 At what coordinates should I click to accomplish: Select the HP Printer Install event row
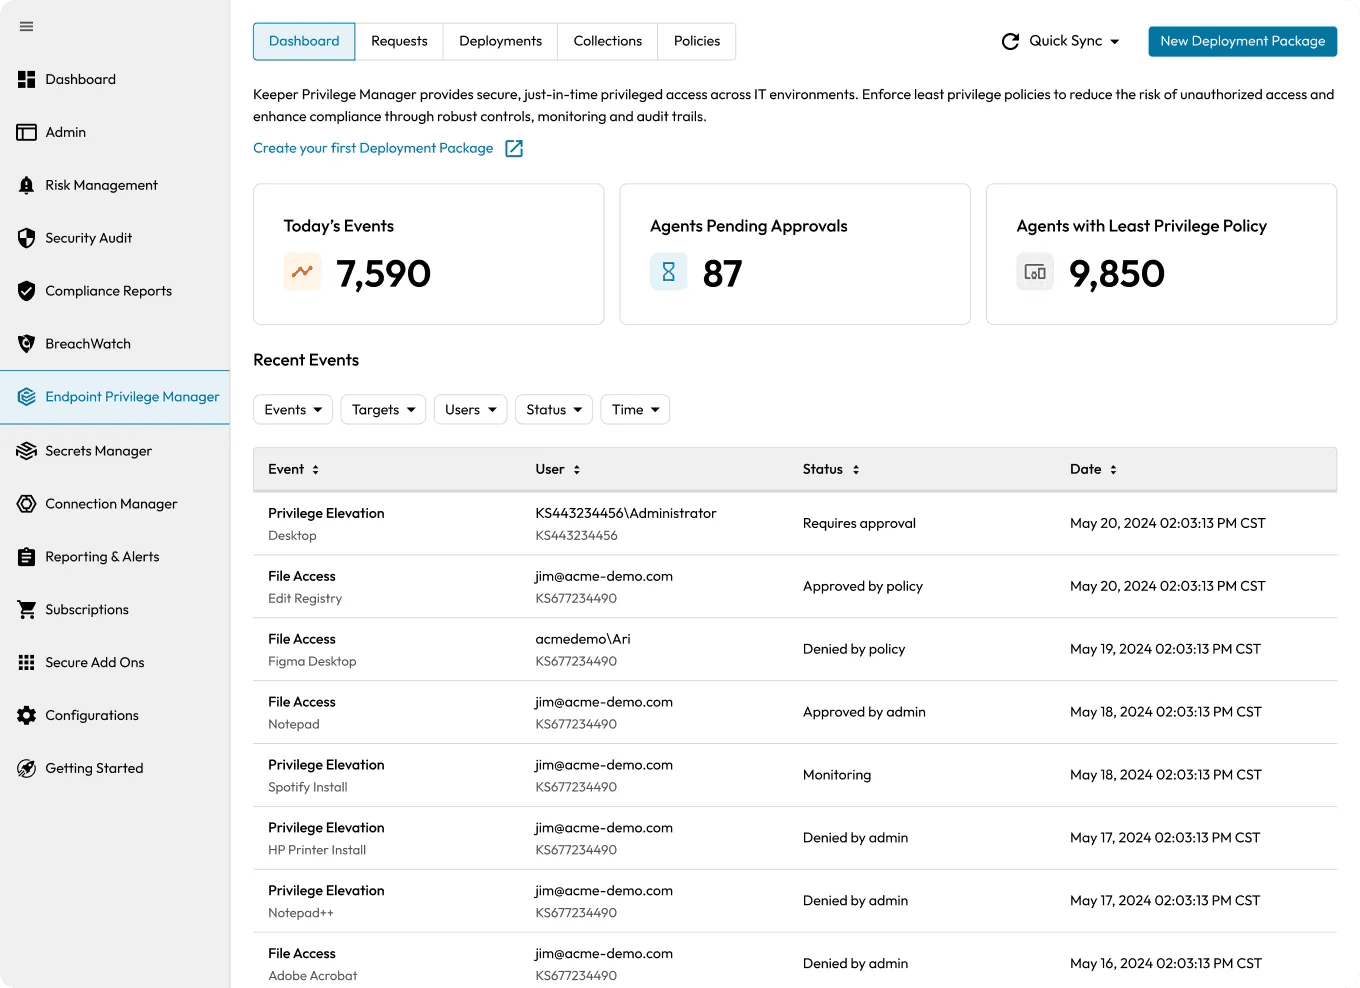click(795, 839)
